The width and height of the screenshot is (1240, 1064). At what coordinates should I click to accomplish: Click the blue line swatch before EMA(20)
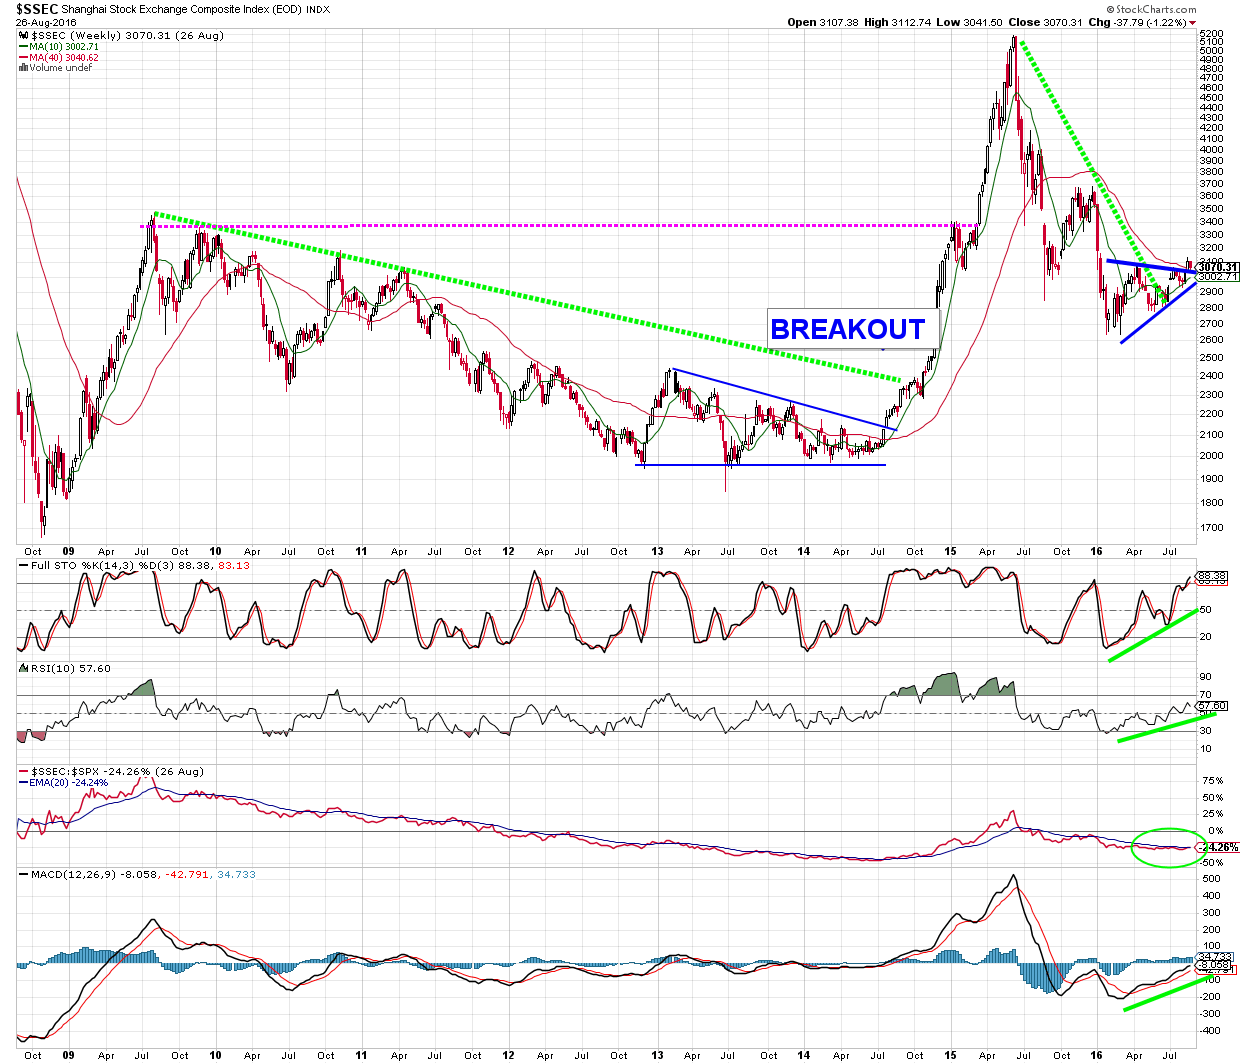click(24, 783)
